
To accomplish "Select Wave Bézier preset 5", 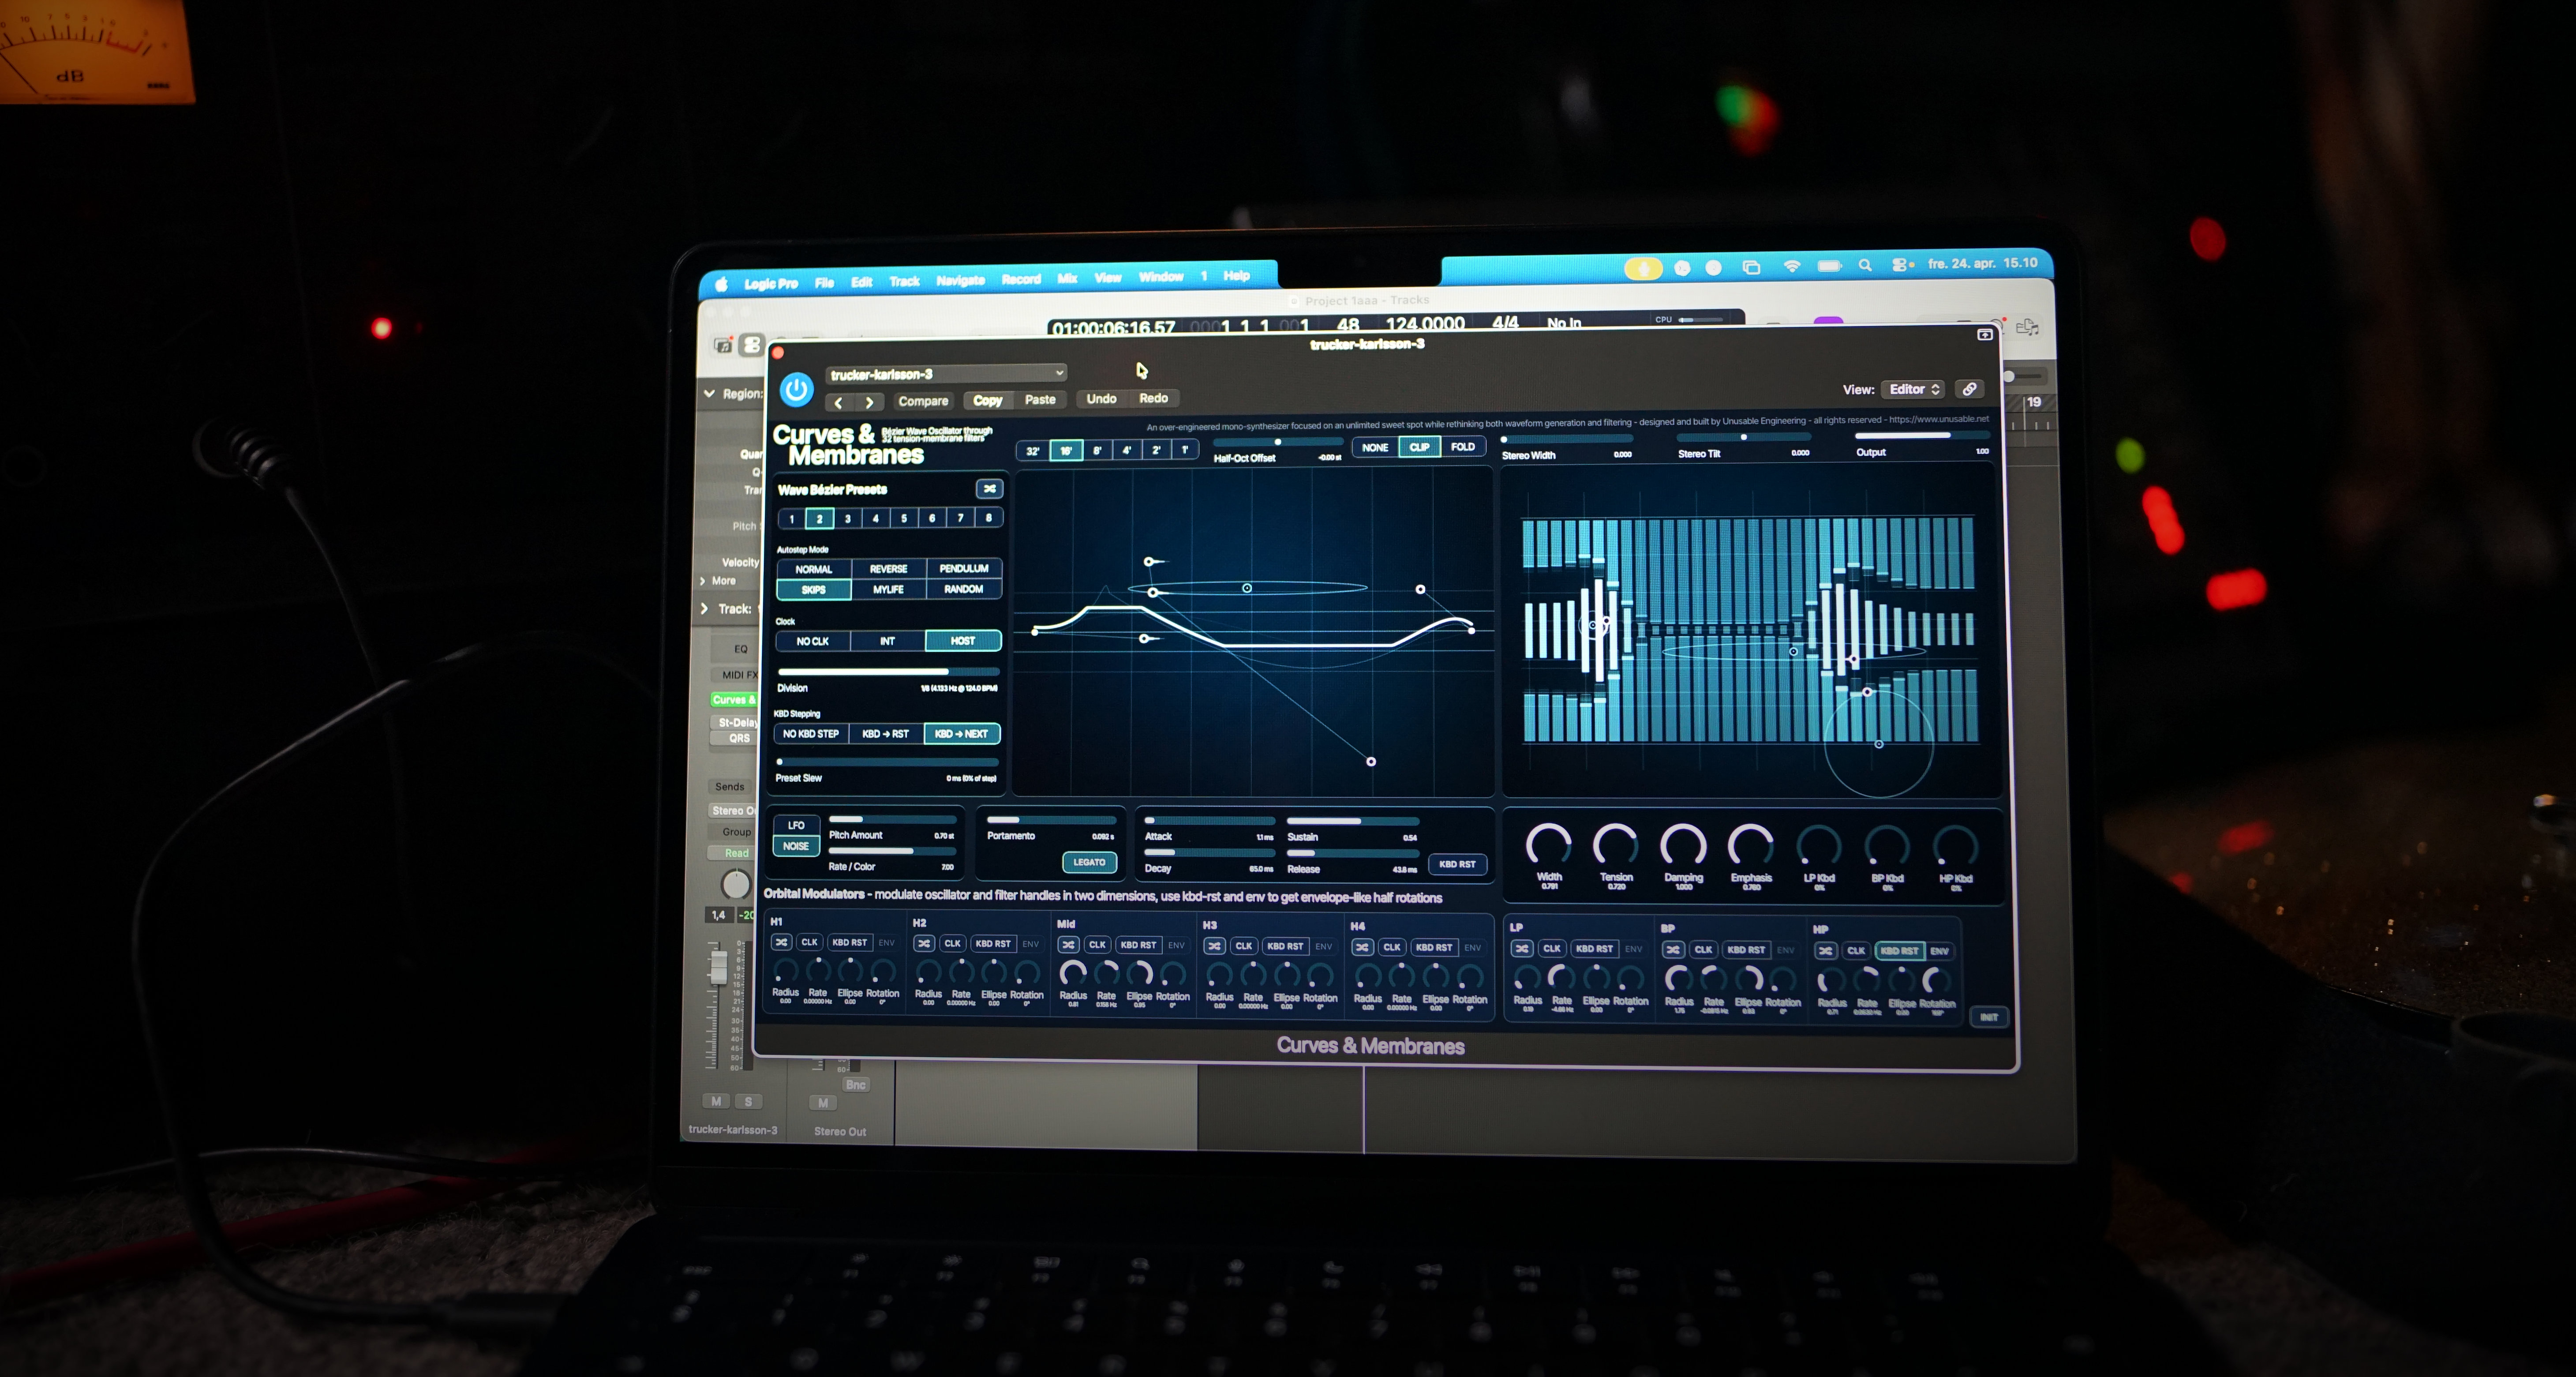I will coord(904,518).
